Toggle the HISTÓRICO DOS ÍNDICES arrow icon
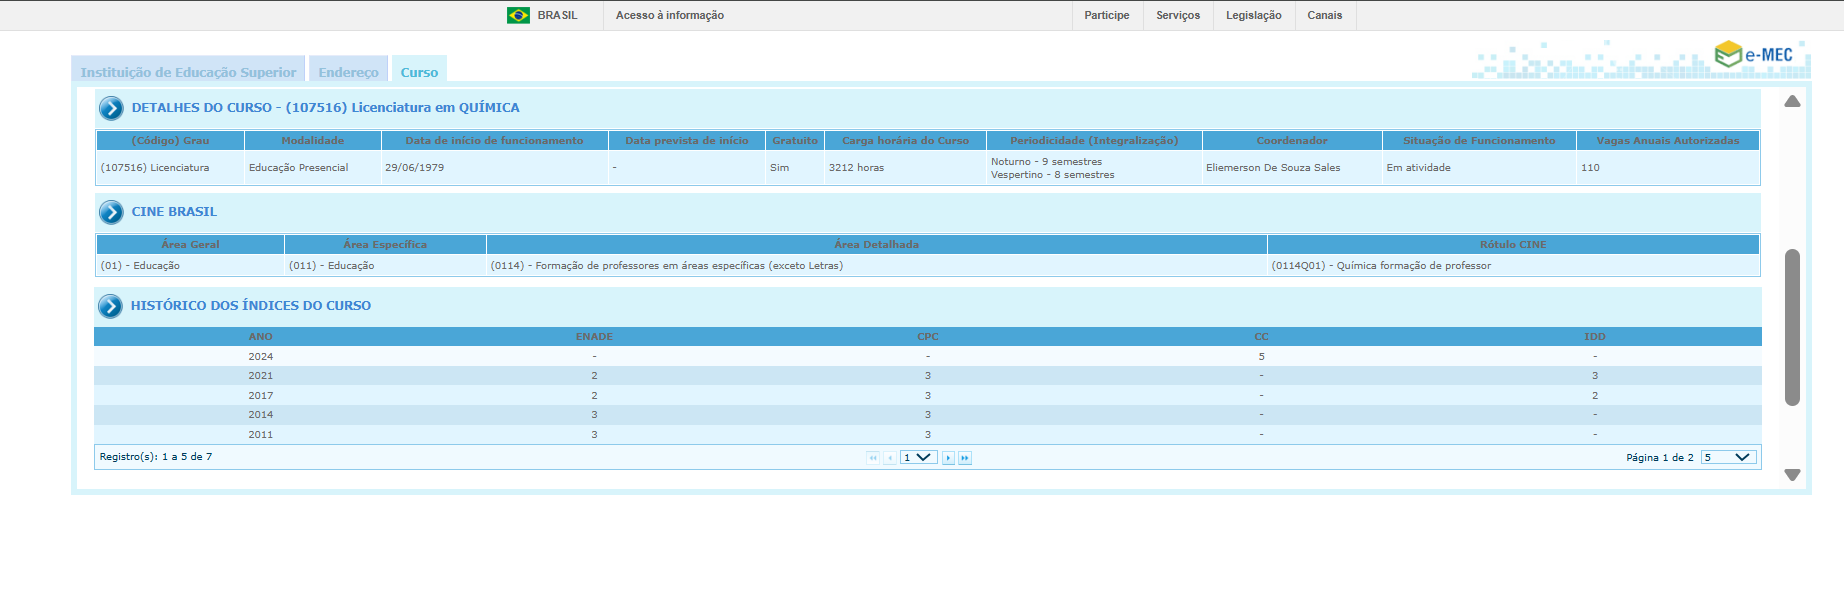The height and width of the screenshot is (608, 1844). (x=110, y=306)
